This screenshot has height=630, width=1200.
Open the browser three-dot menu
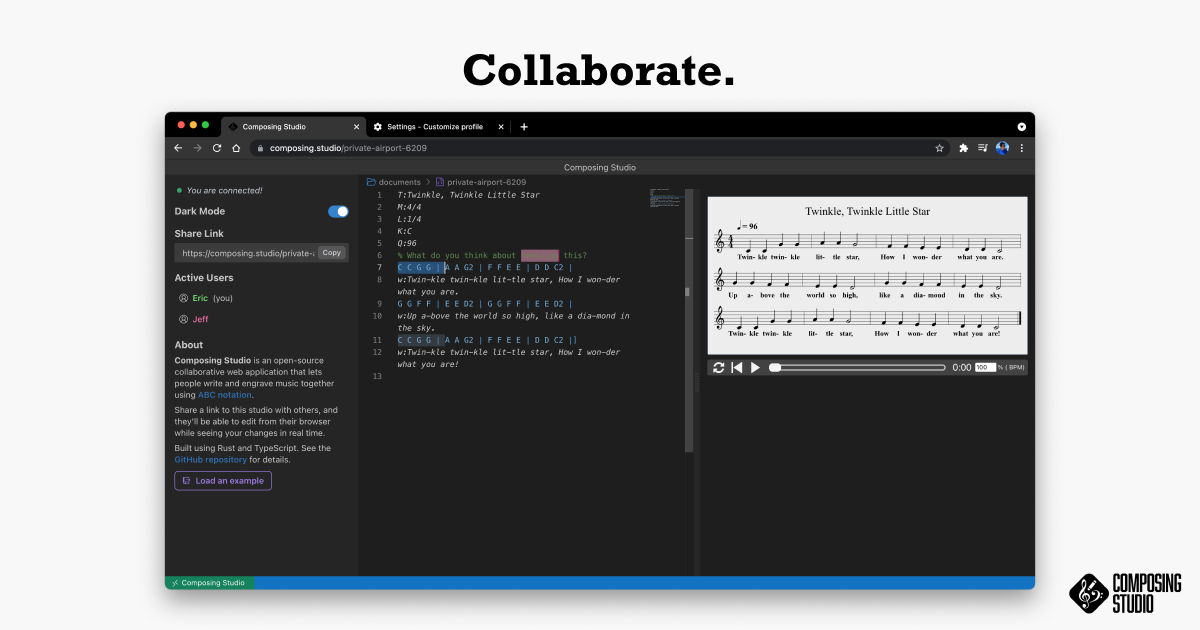[x=1021, y=147]
